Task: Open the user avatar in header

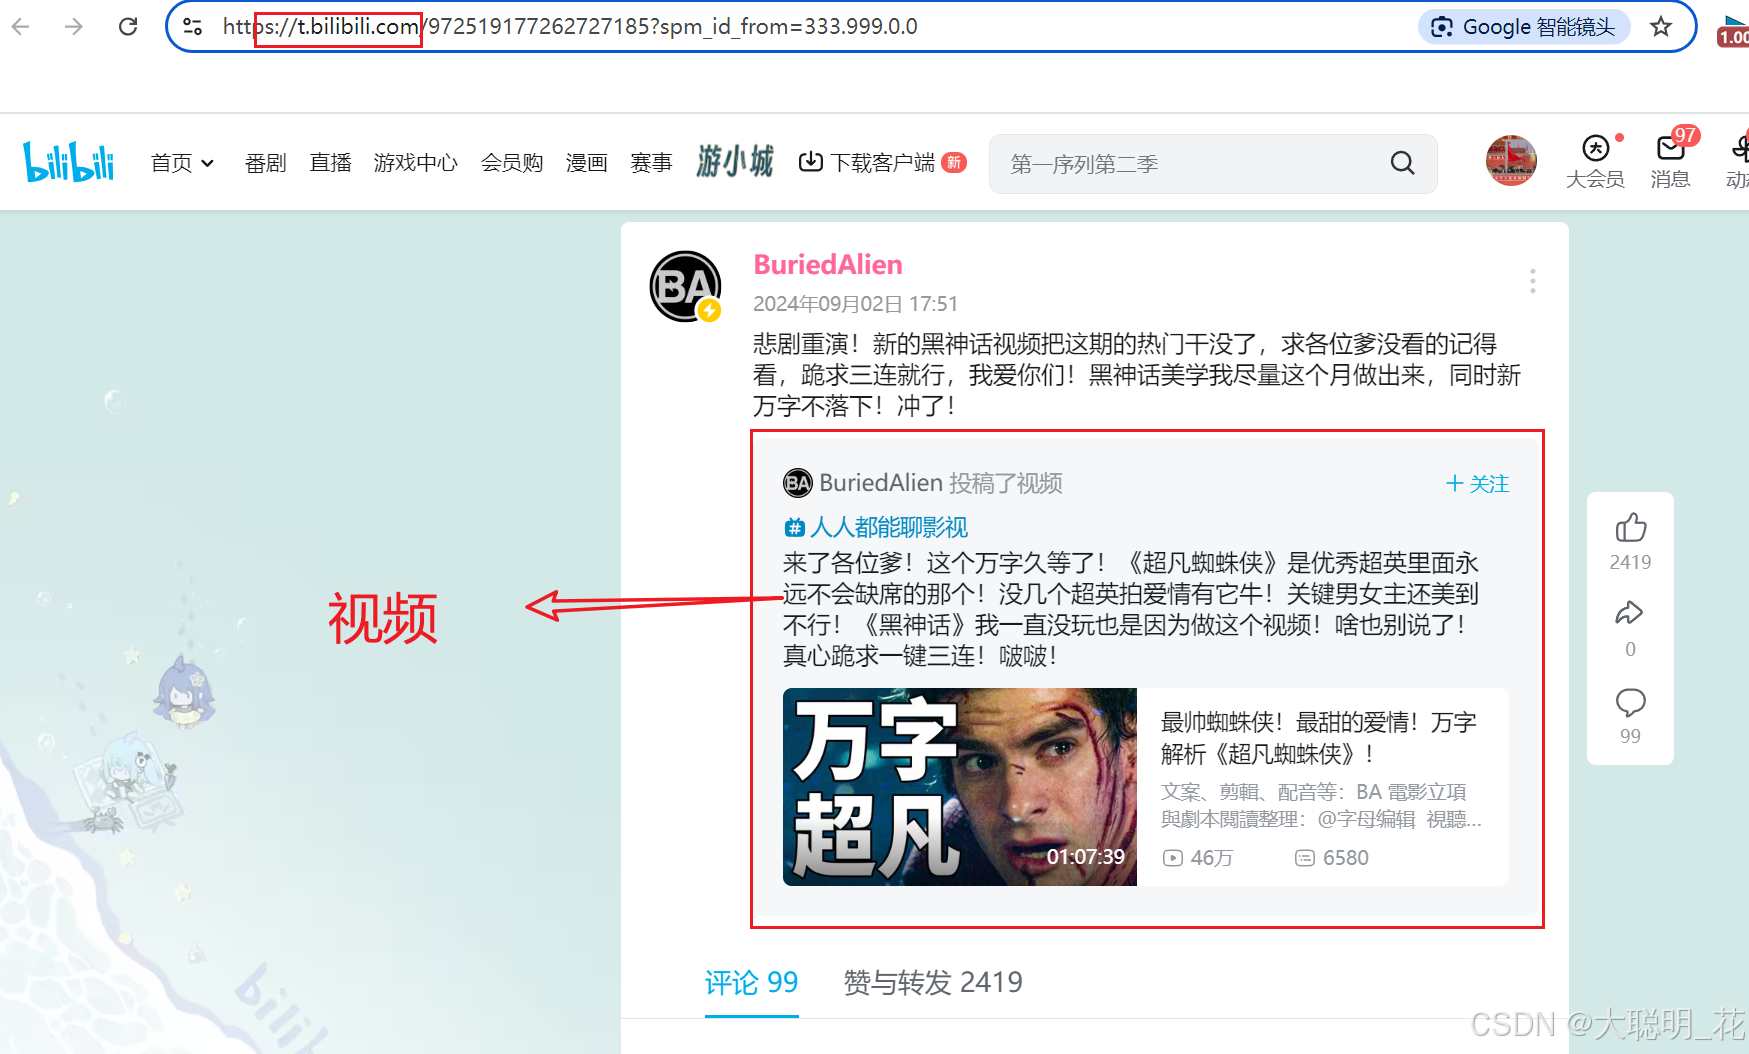Action: [x=1511, y=161]
